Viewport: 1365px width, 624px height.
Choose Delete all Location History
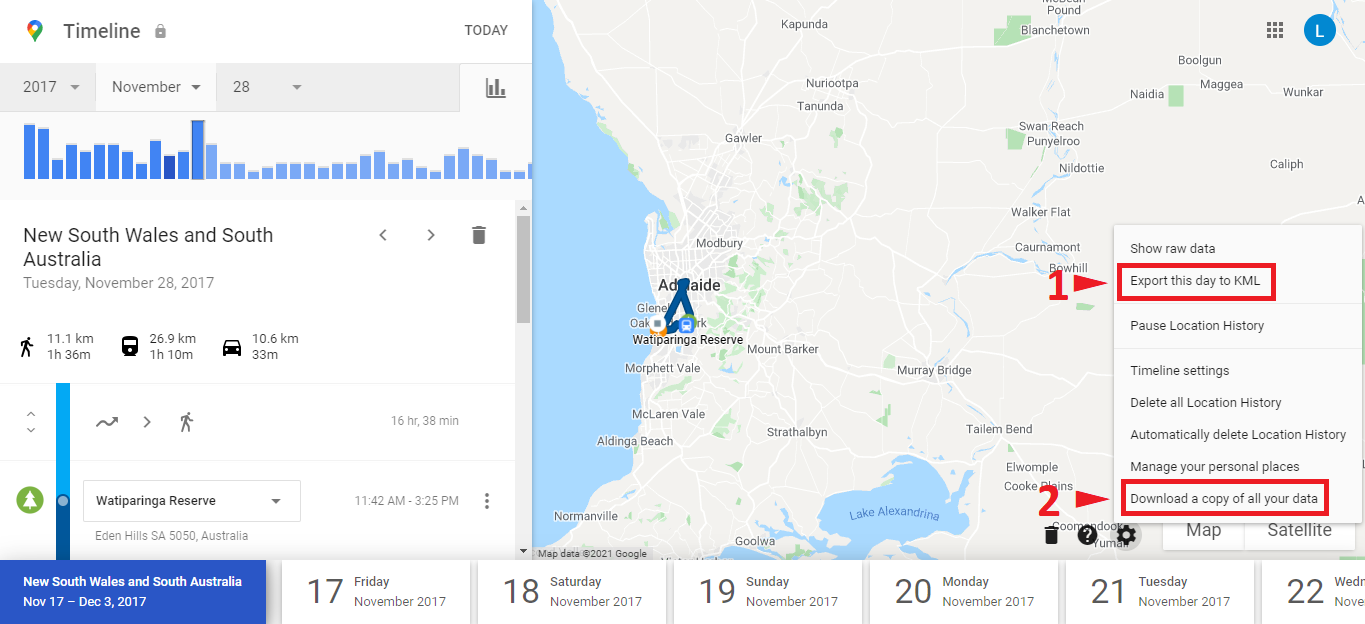[x=1238, y=402]
